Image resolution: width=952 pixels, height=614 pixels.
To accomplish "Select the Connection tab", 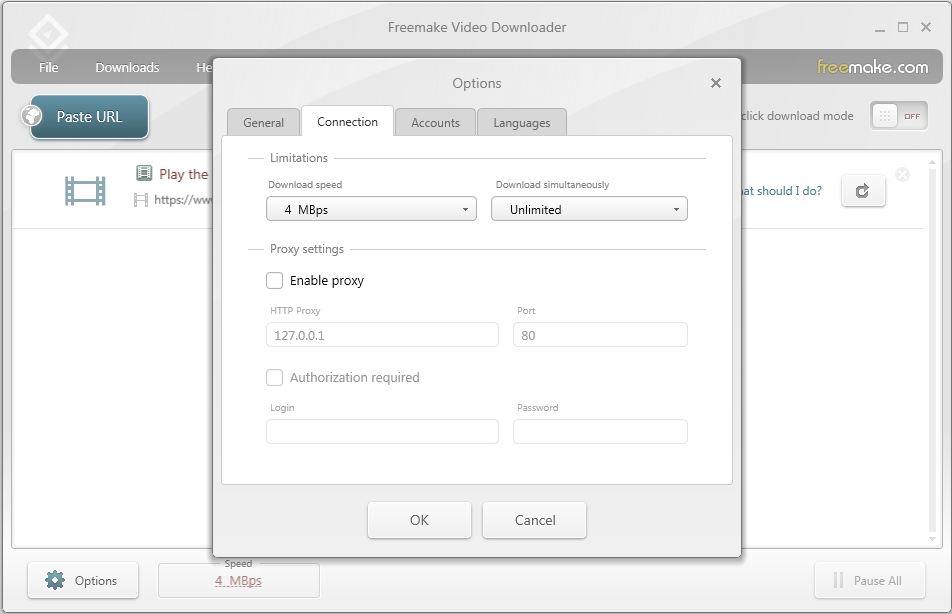I will click(x=347, y=121).
